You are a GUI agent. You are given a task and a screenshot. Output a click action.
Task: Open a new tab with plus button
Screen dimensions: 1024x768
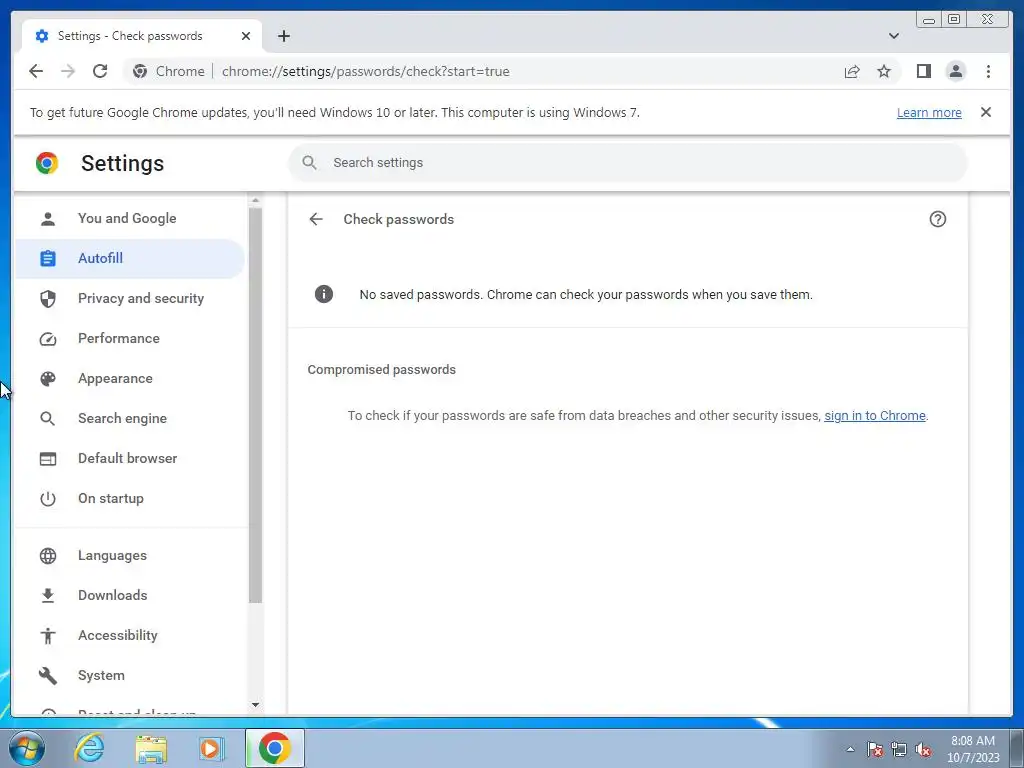point(283,36)
